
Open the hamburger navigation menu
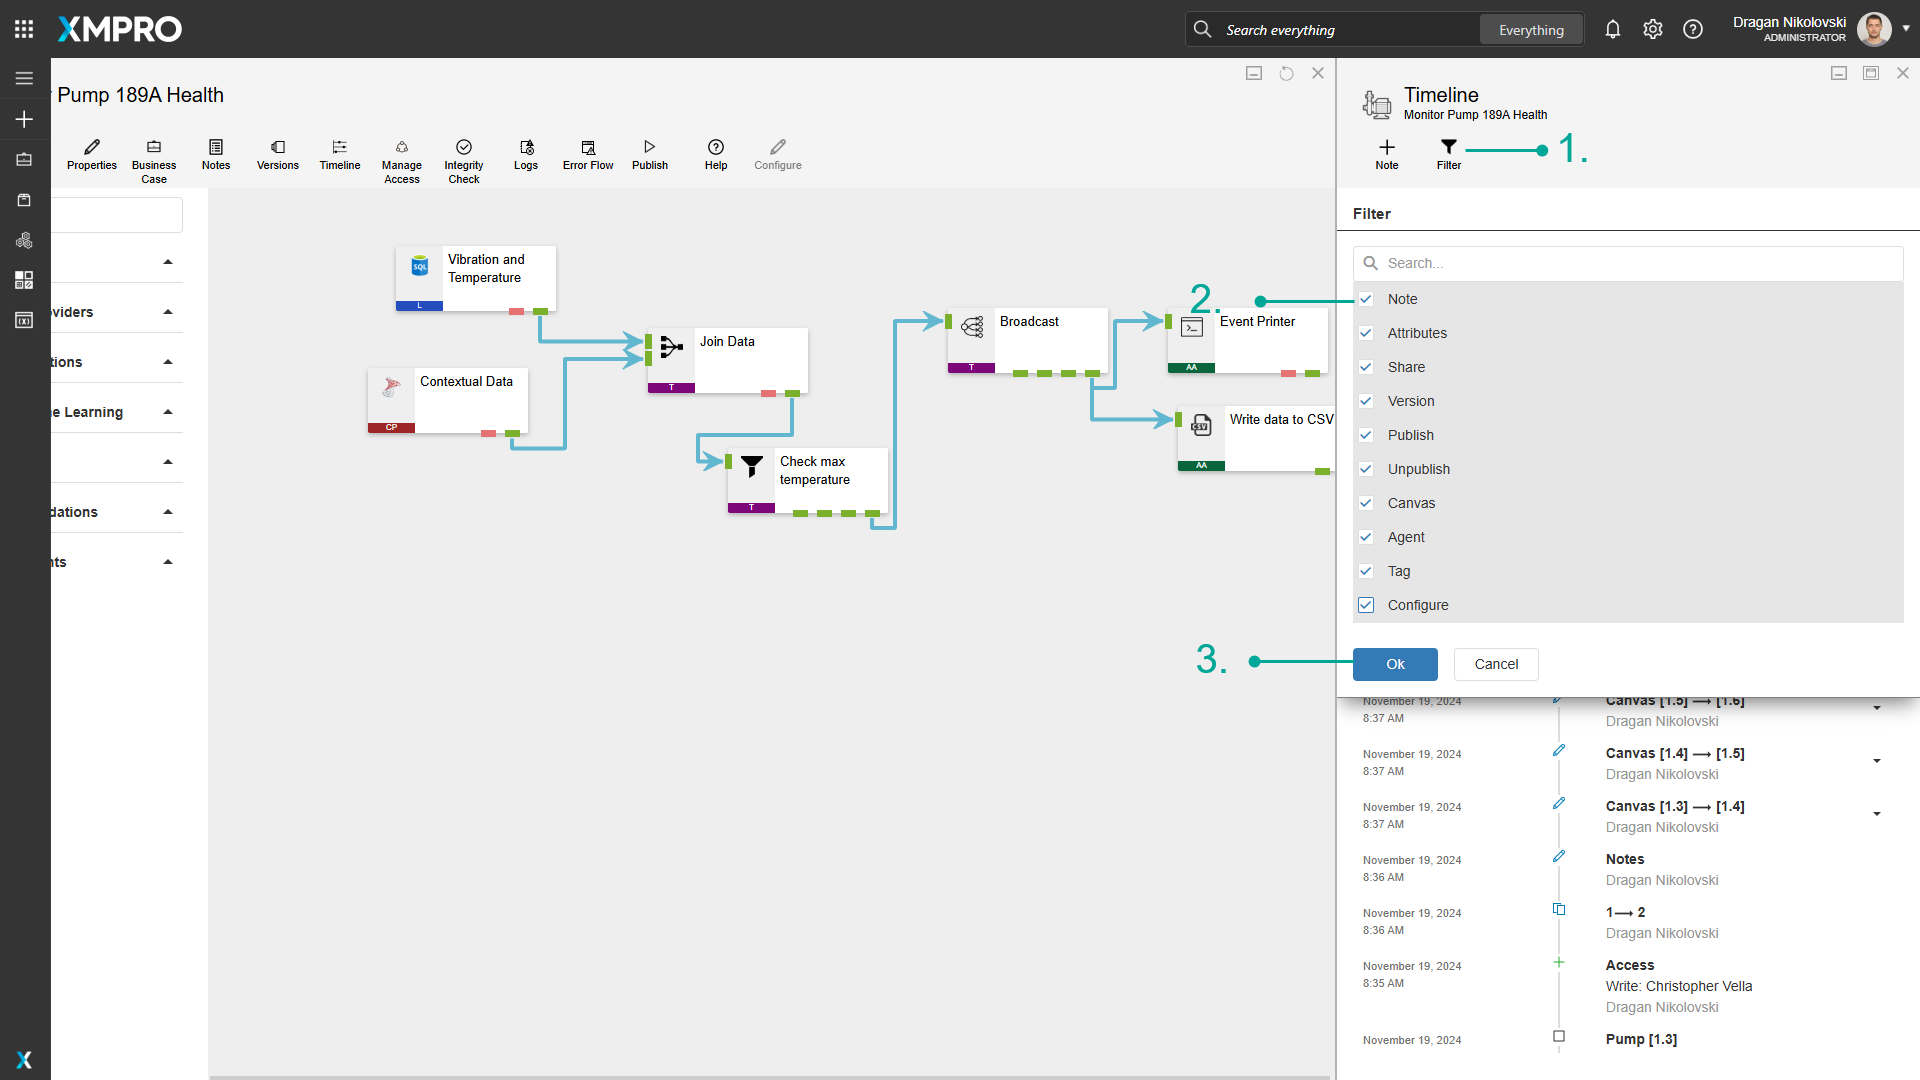pyautogui.click(x=24, y=78)
